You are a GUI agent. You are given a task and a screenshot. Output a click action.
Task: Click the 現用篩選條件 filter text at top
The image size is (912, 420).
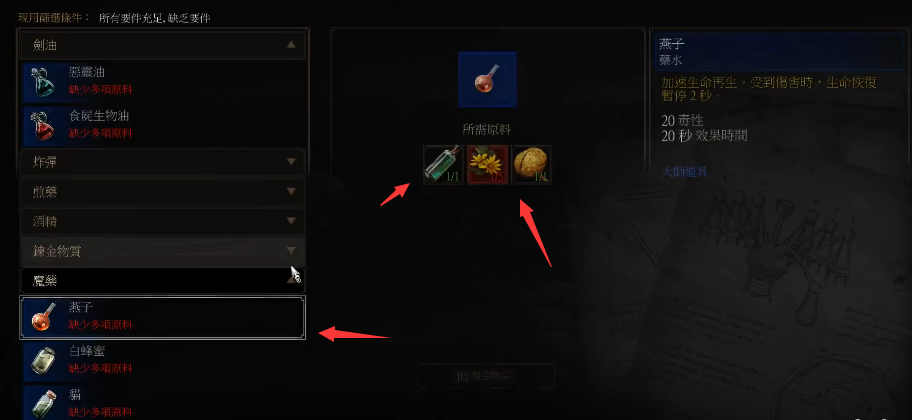point(54,18)
